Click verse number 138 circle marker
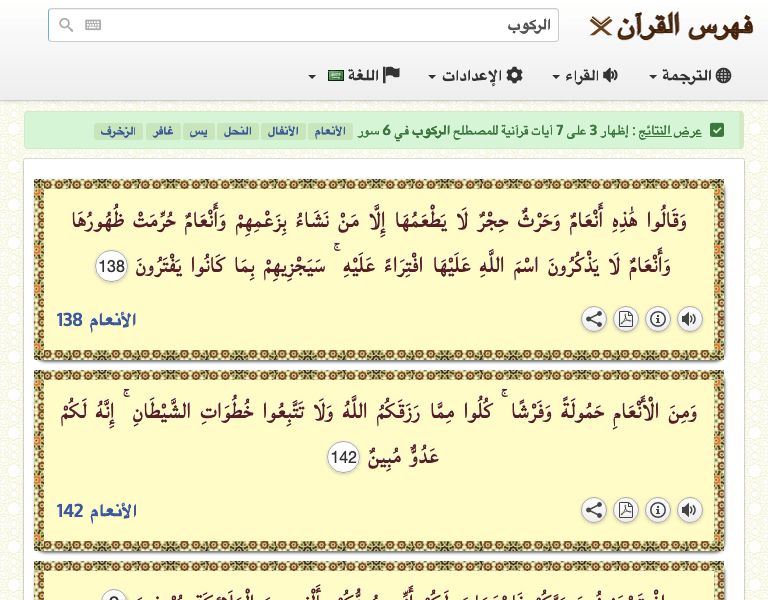This screenshot has height=600, width=768. 112,266
